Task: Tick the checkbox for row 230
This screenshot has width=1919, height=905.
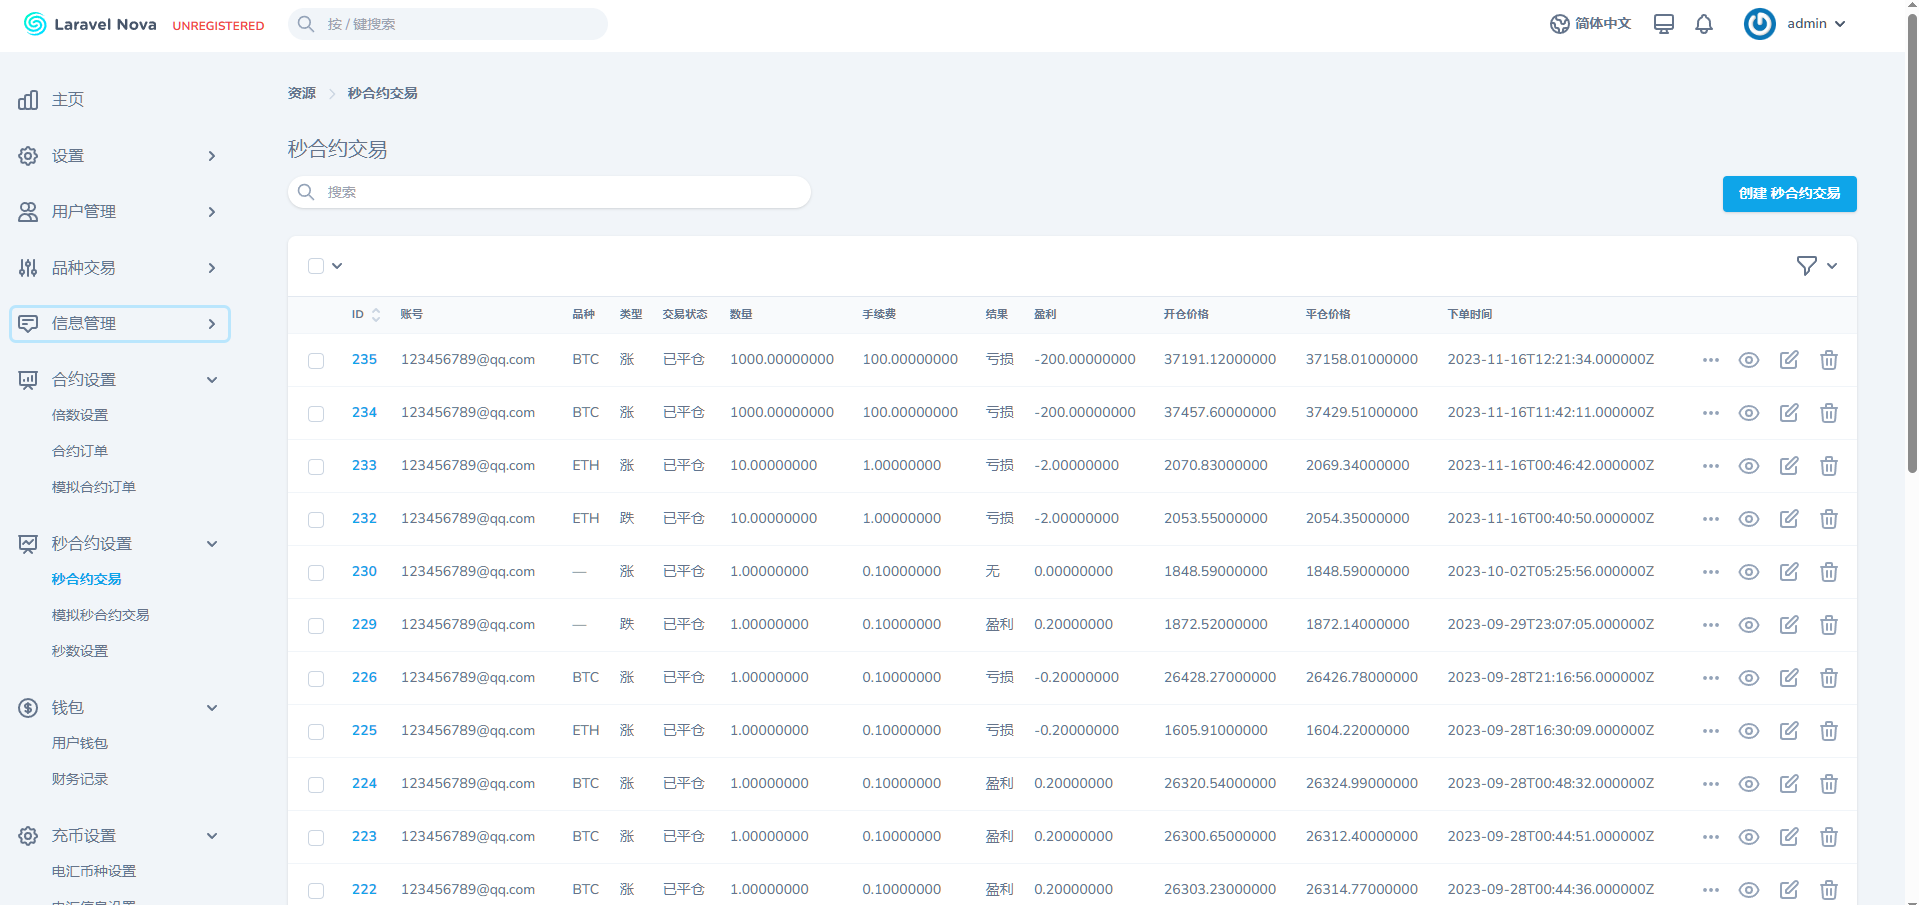Action: [x=316, y=573]
